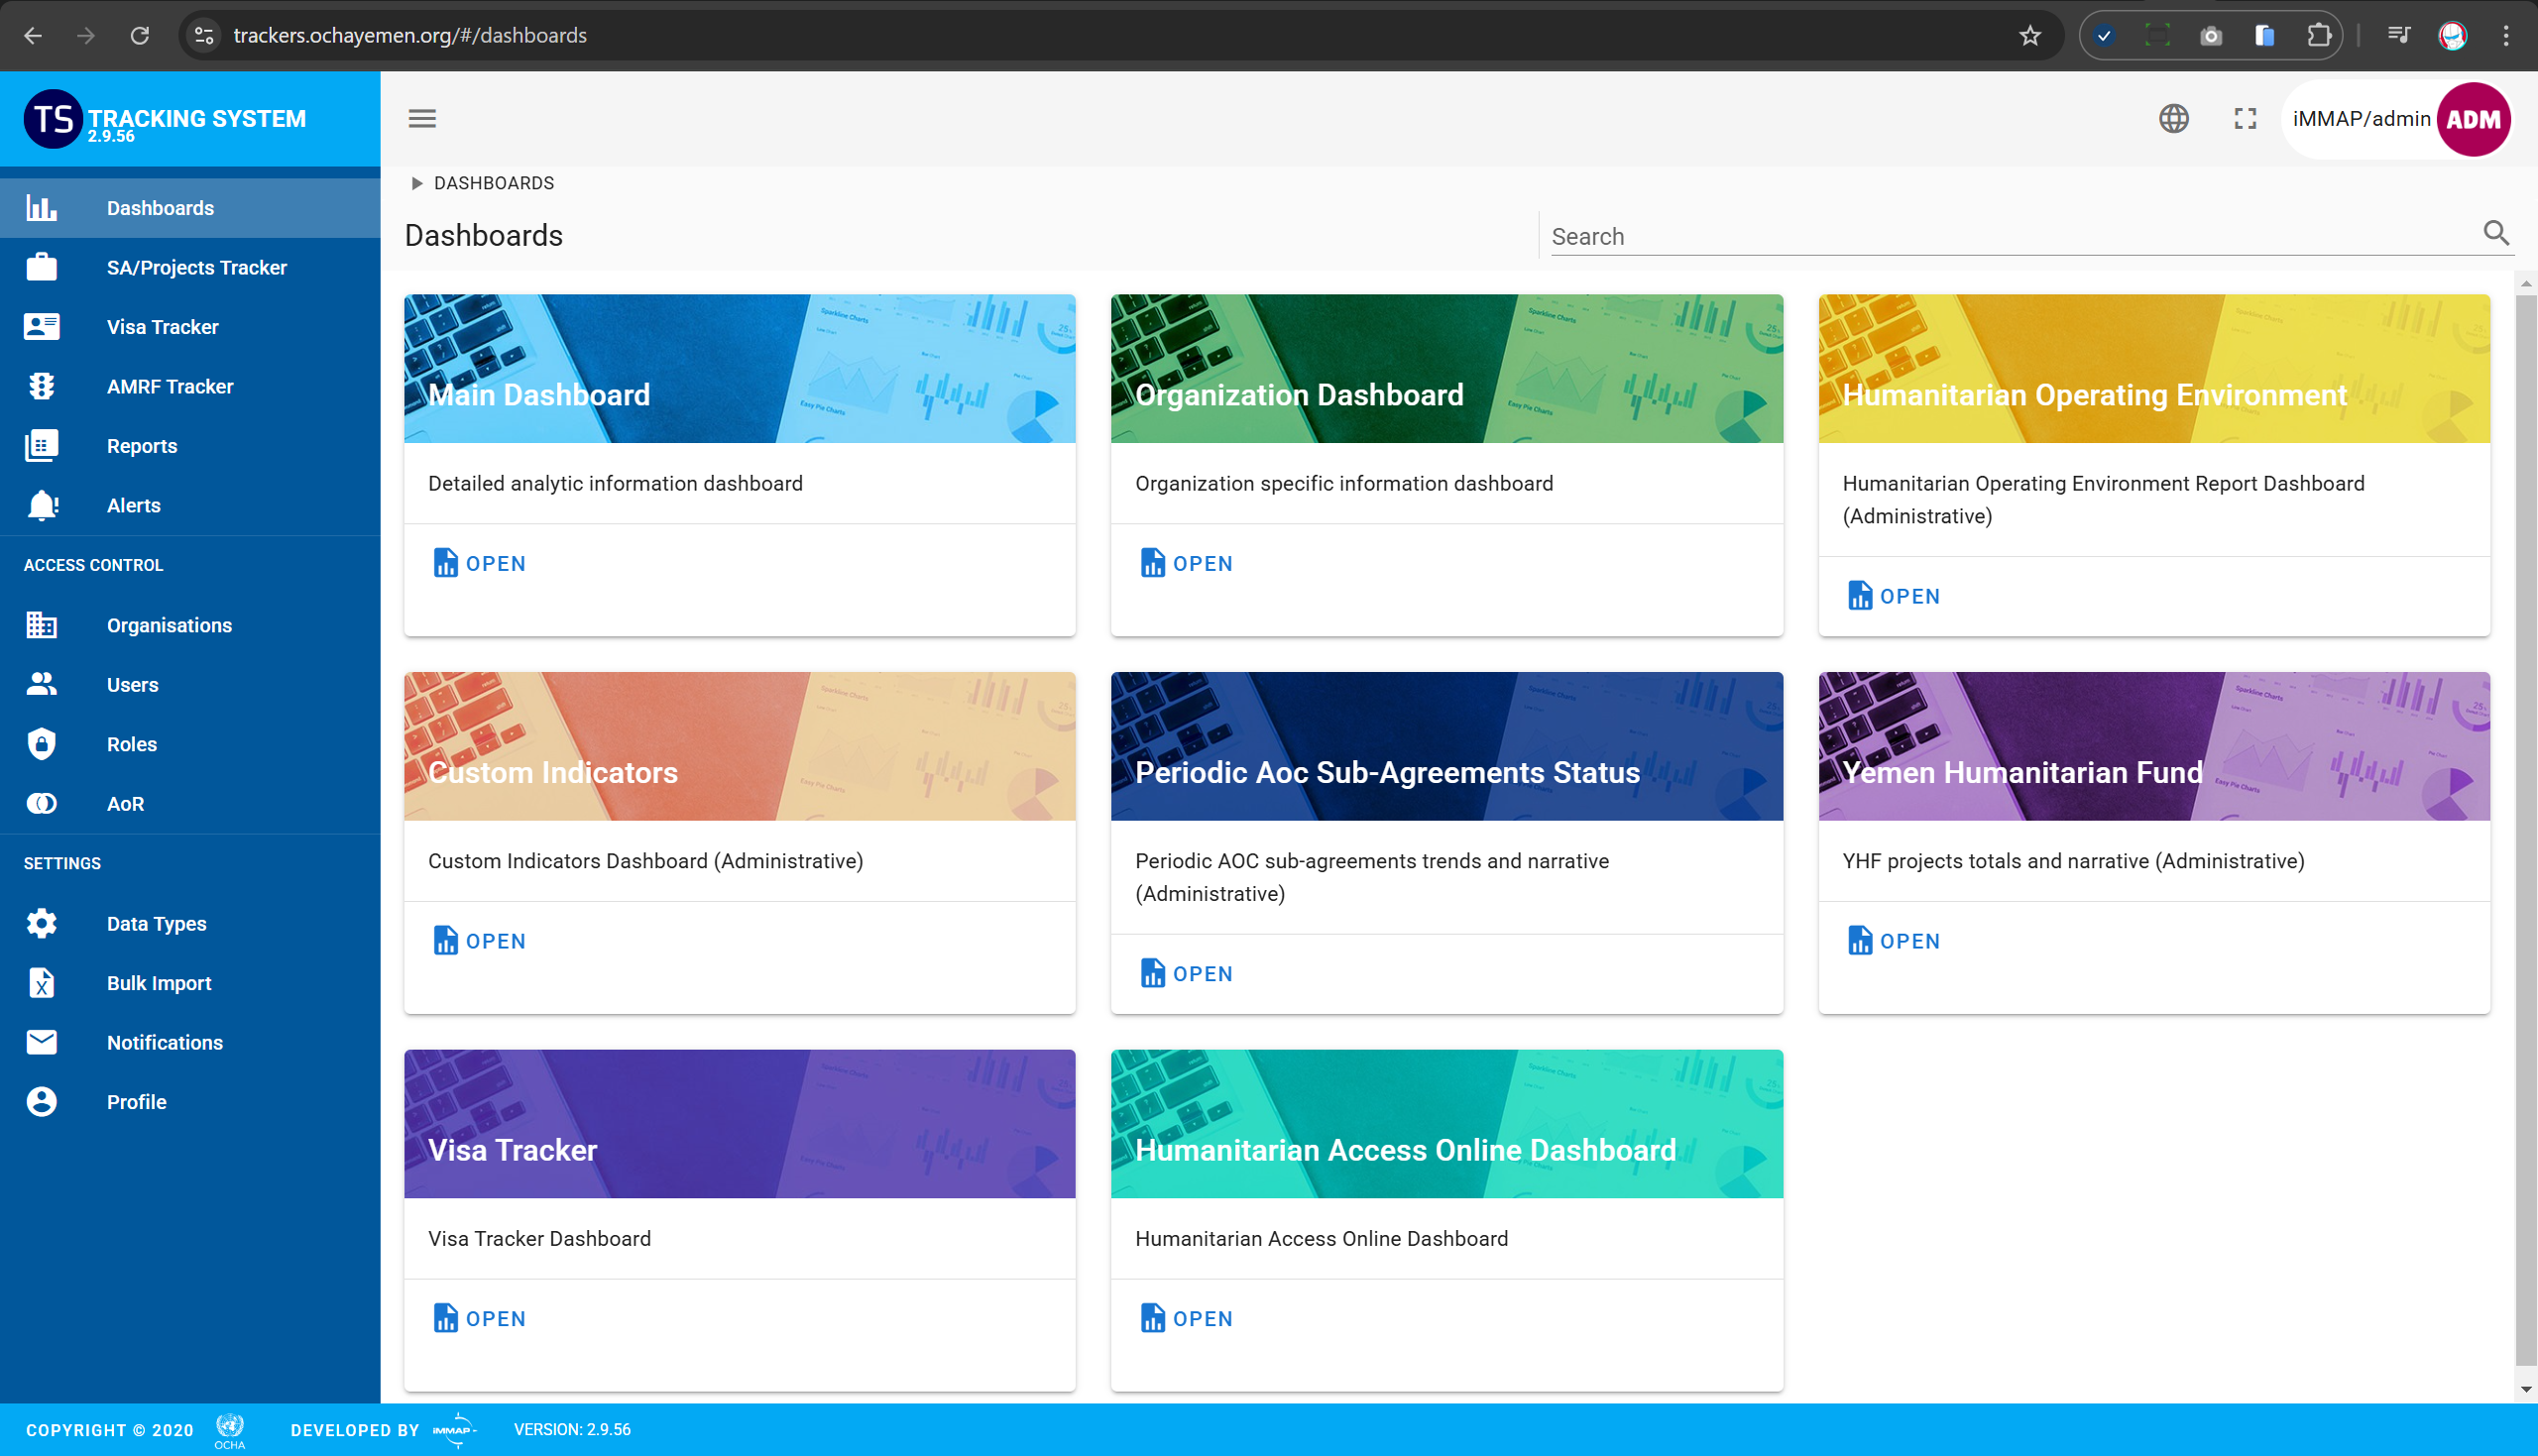Toggle fullscreen mode icon
Viewport: 2538px width, 1456px height.
2245,119
